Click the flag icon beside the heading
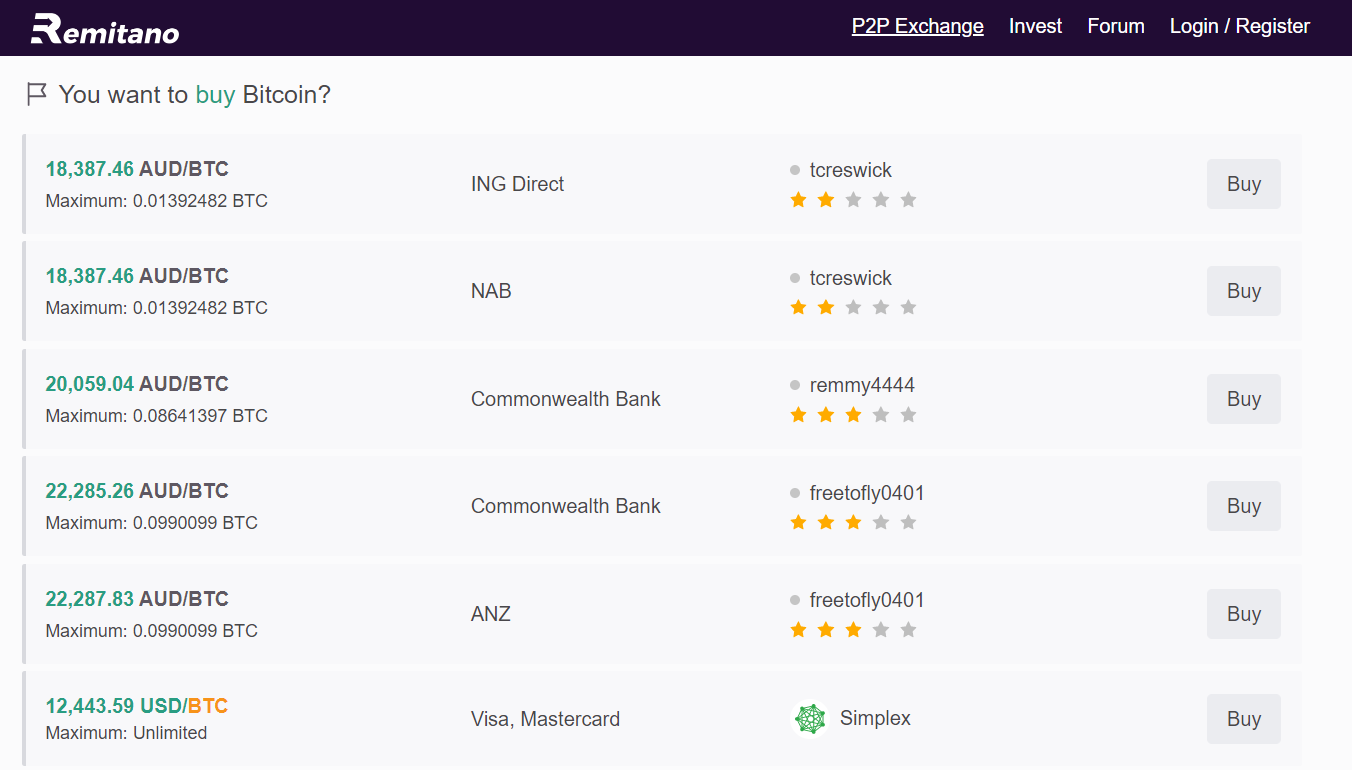1352x770 pixels. 37,95
